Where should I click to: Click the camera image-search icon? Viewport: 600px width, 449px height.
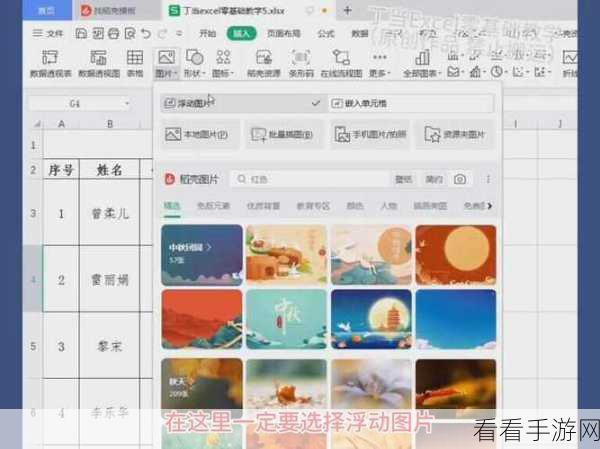click(460, 179)
